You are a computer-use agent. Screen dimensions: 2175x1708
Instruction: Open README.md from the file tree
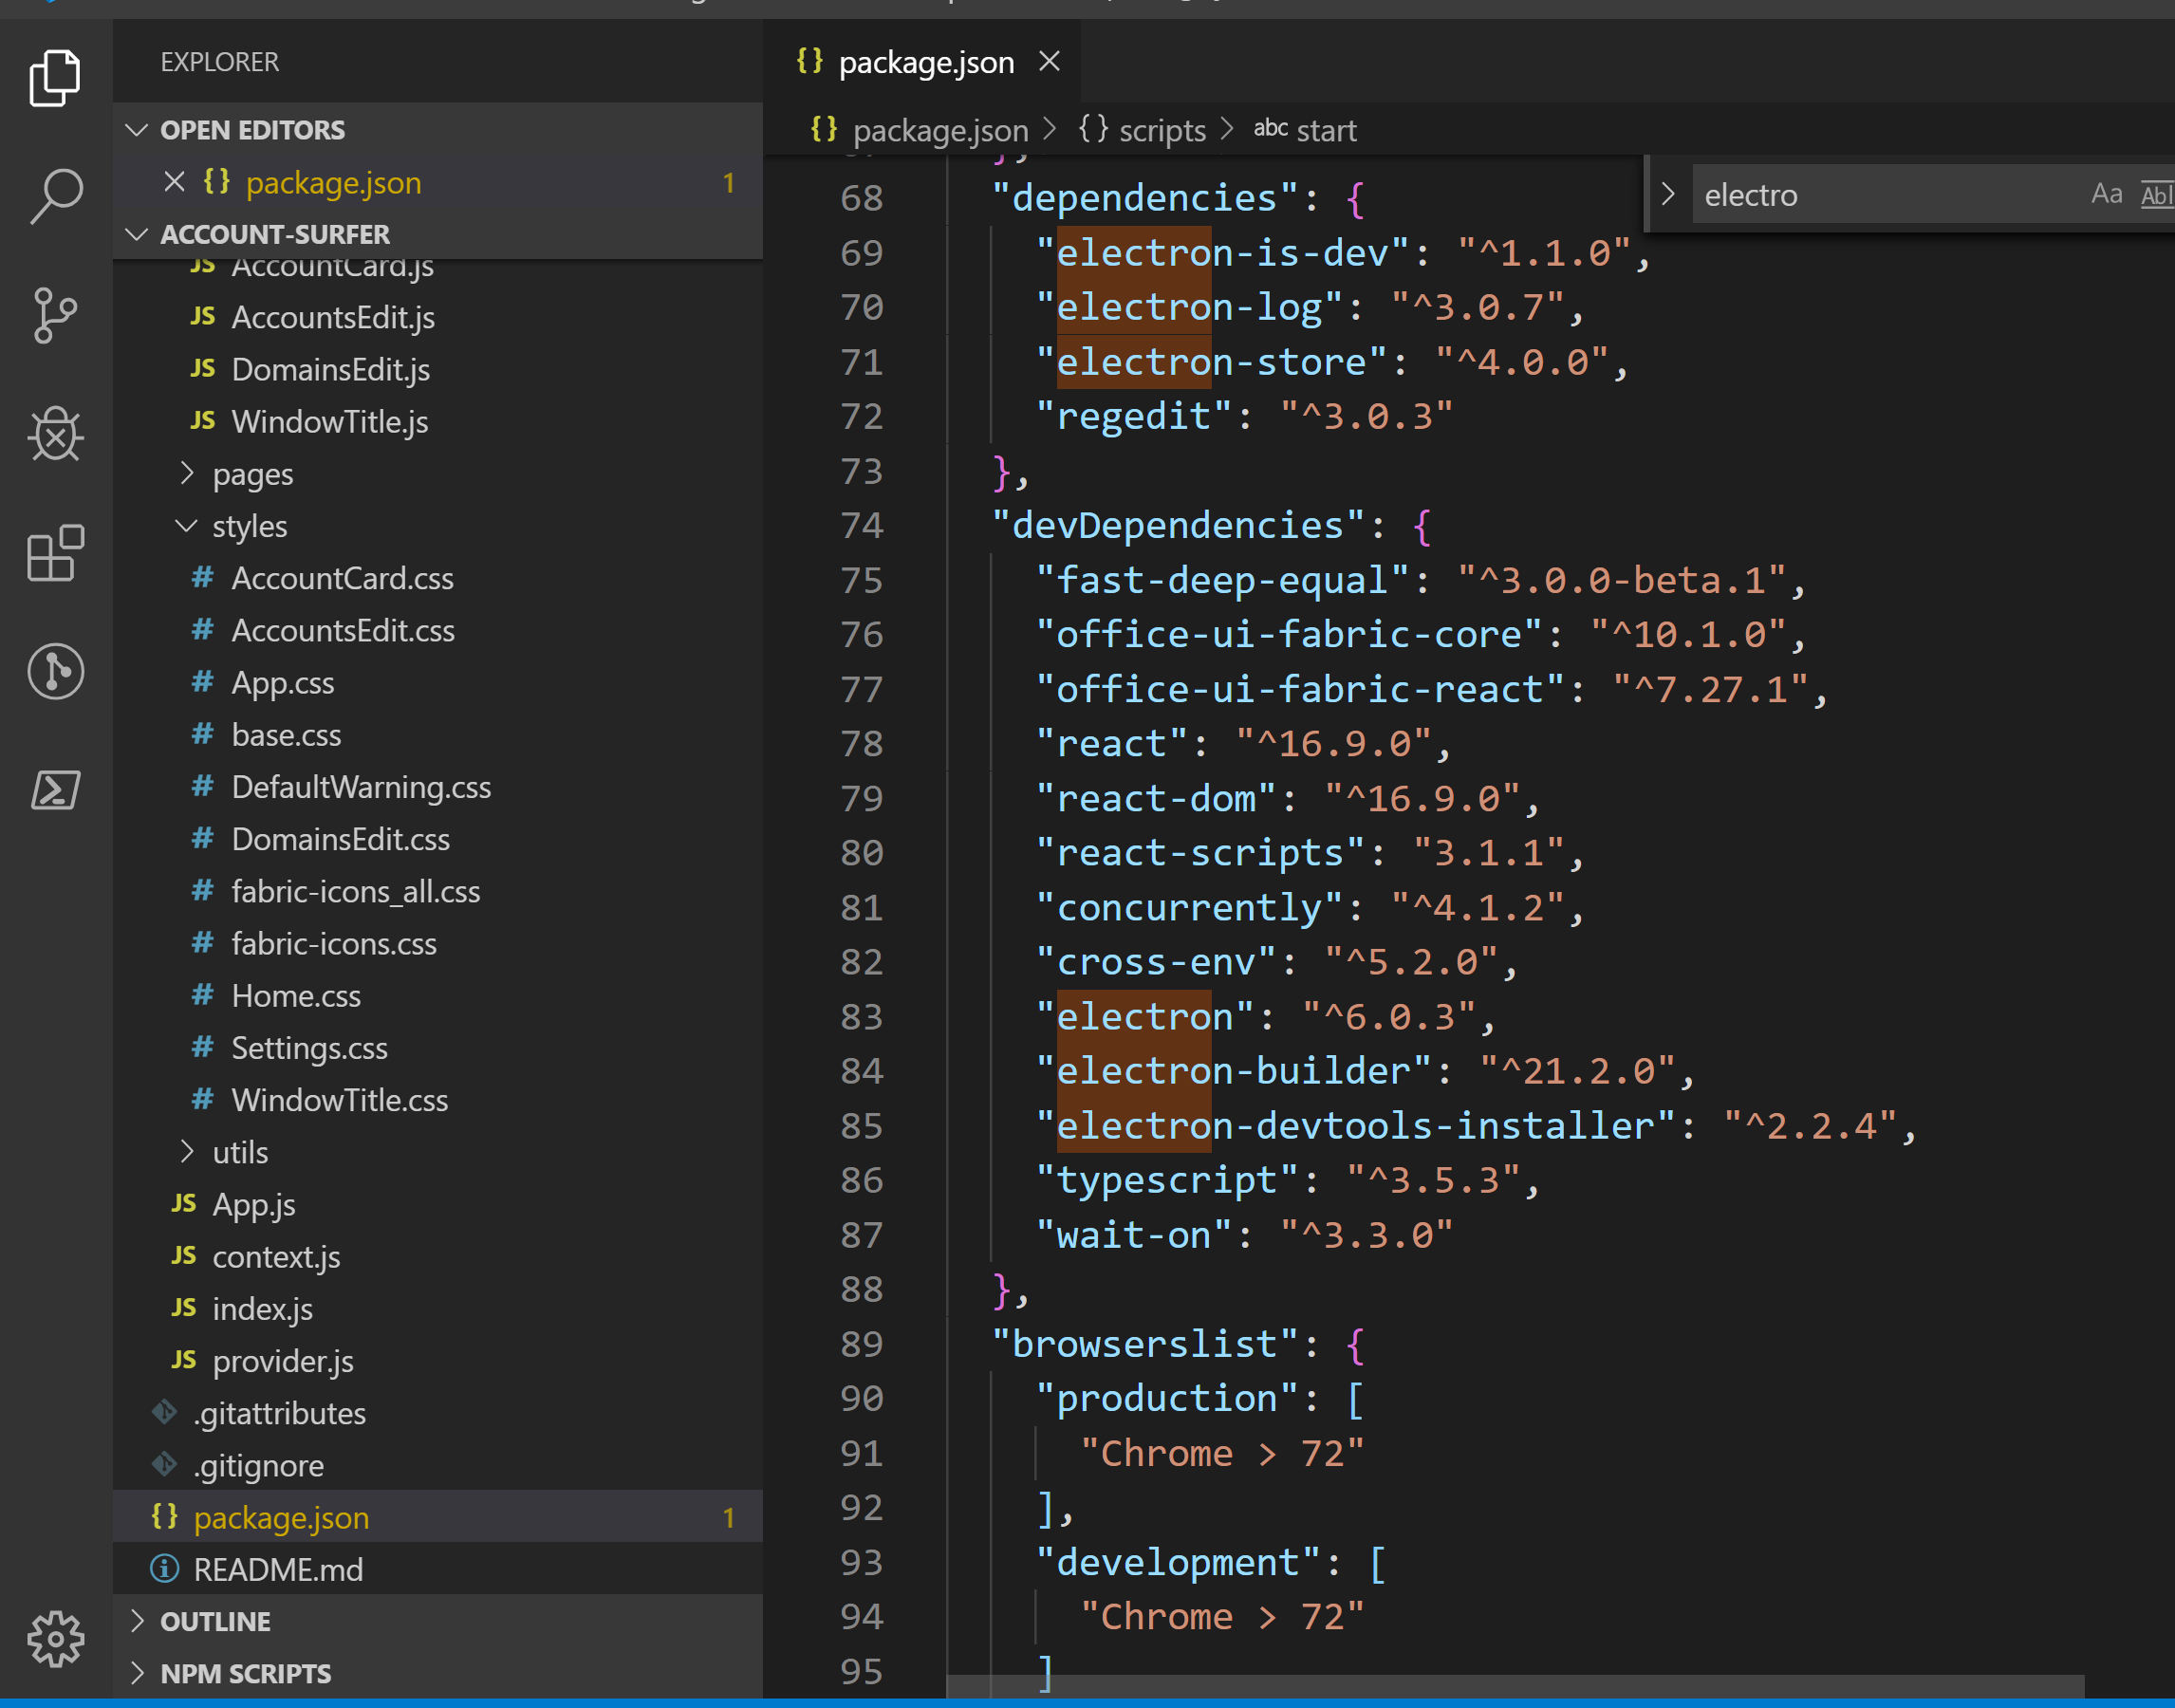click(278, 1569)
